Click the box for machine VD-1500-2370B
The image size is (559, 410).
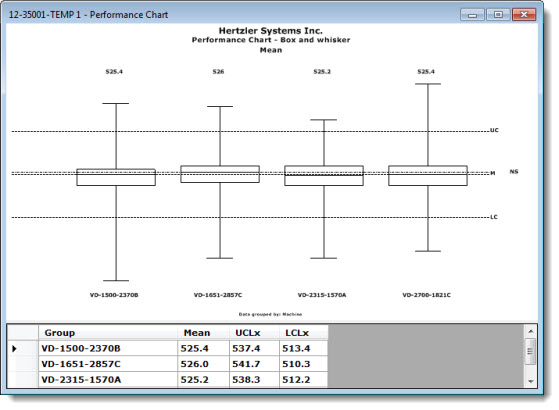pos(116,177)
